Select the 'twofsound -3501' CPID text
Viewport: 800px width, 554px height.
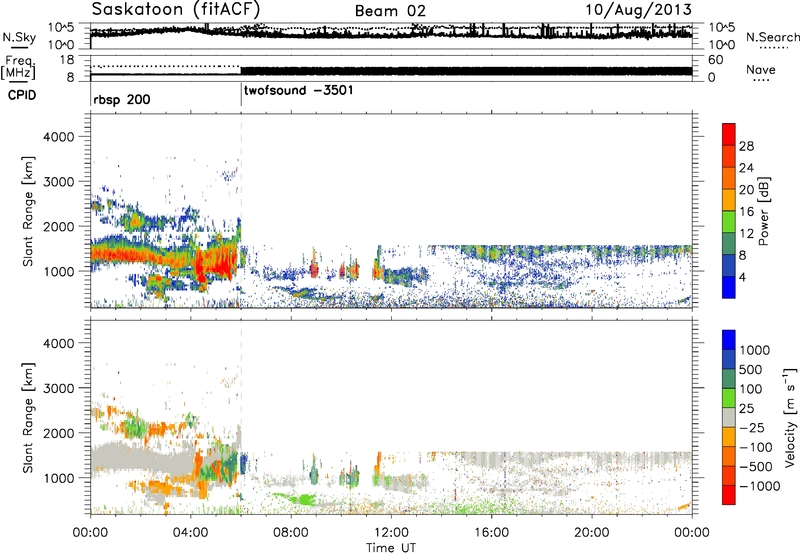point(298,91)
